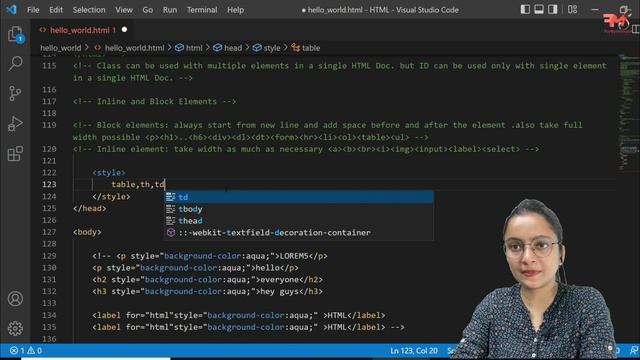Screen dimensions: 640x360
Task: Select thead autocomplete suggestion
Action: pyautogui.click(x=299, y=221)
